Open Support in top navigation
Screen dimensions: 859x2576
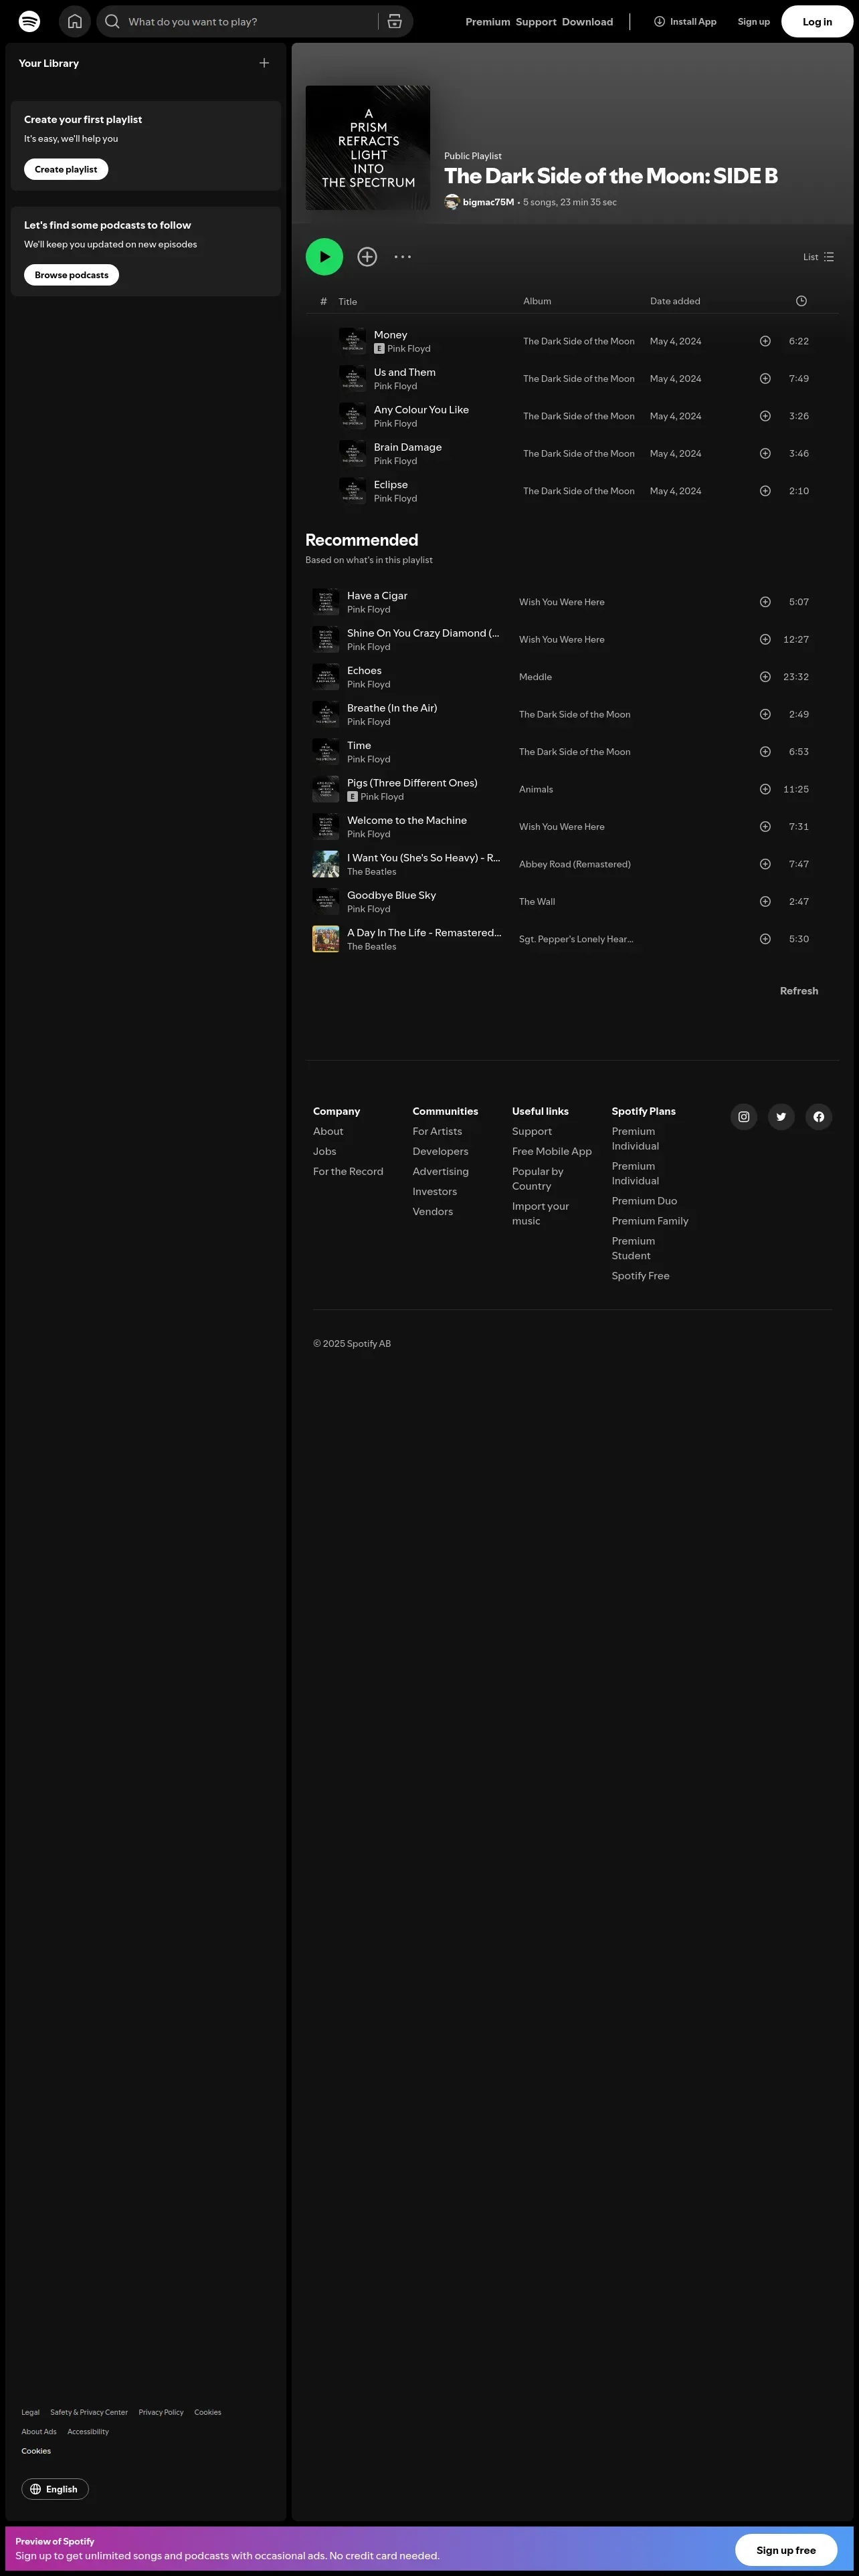tap(536, 22)
